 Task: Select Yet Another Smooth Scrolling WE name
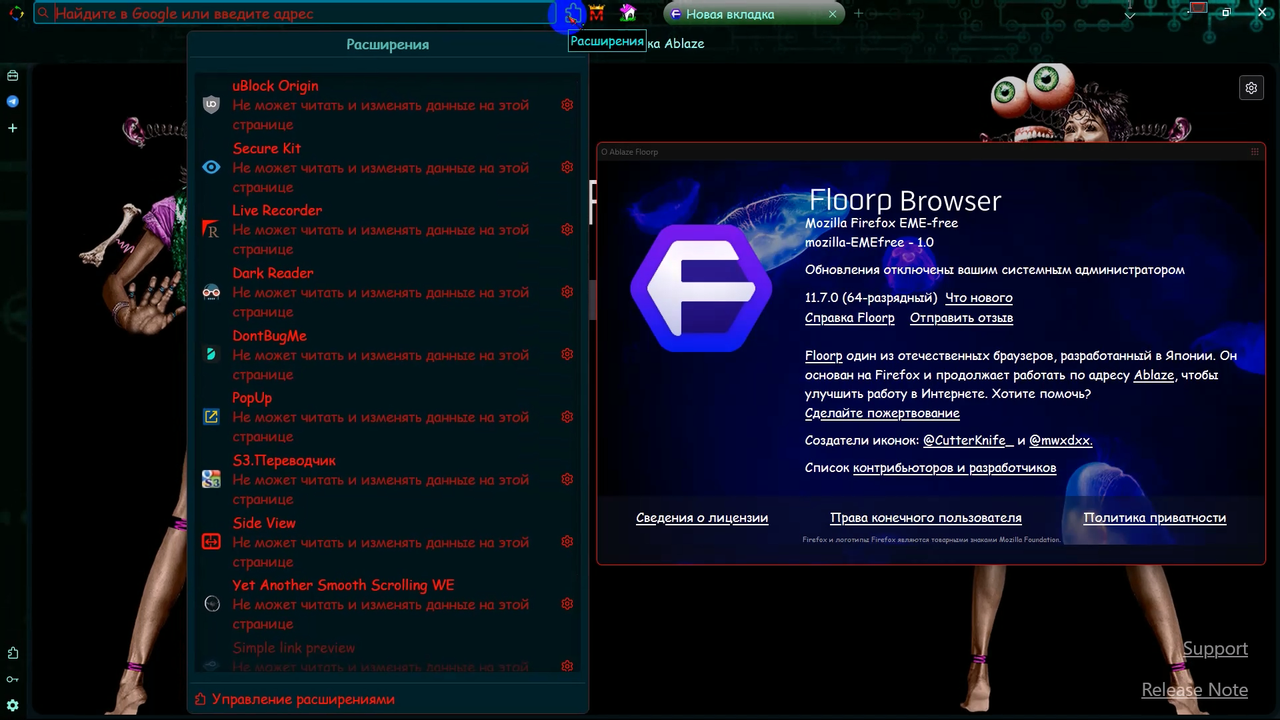[343, 585]
